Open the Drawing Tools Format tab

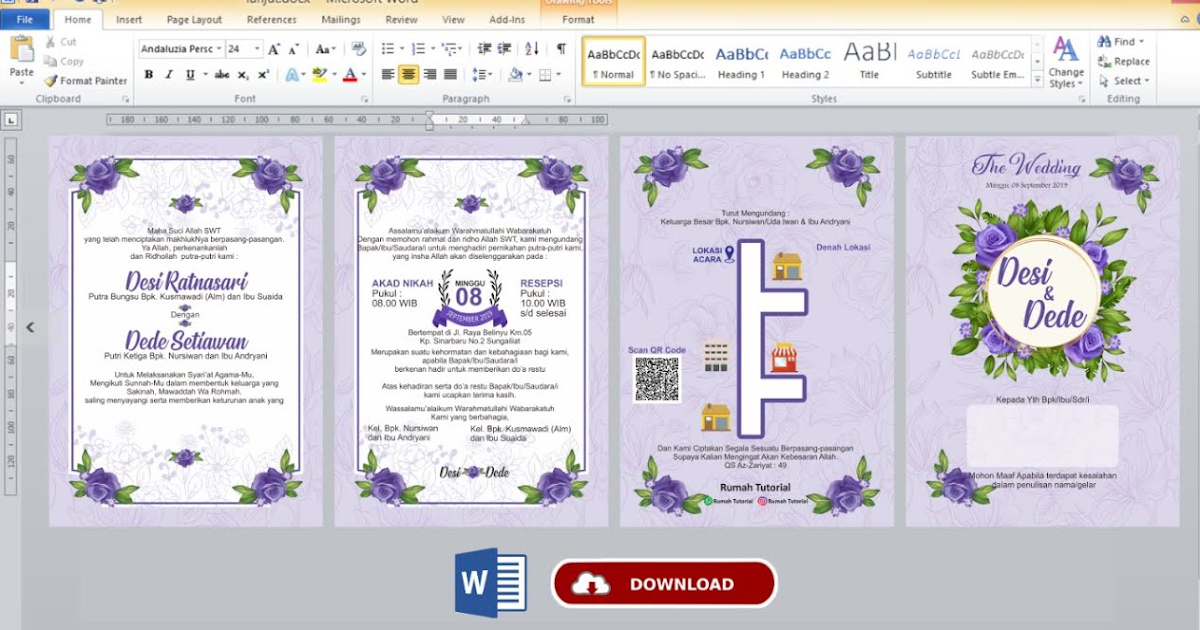[x=578, y=19]
